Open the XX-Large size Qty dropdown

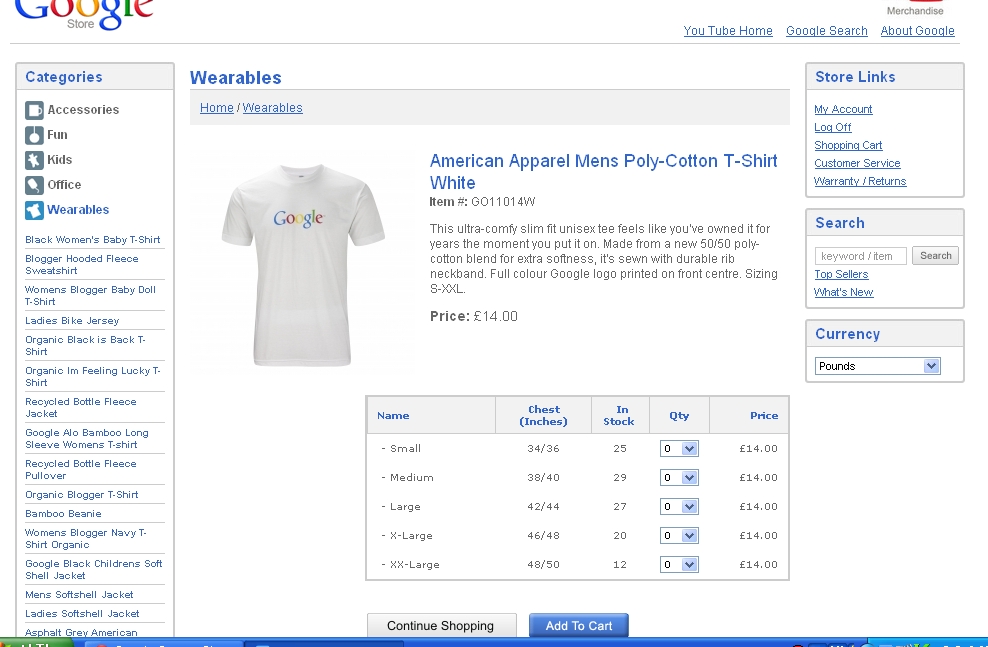(679, 564)
